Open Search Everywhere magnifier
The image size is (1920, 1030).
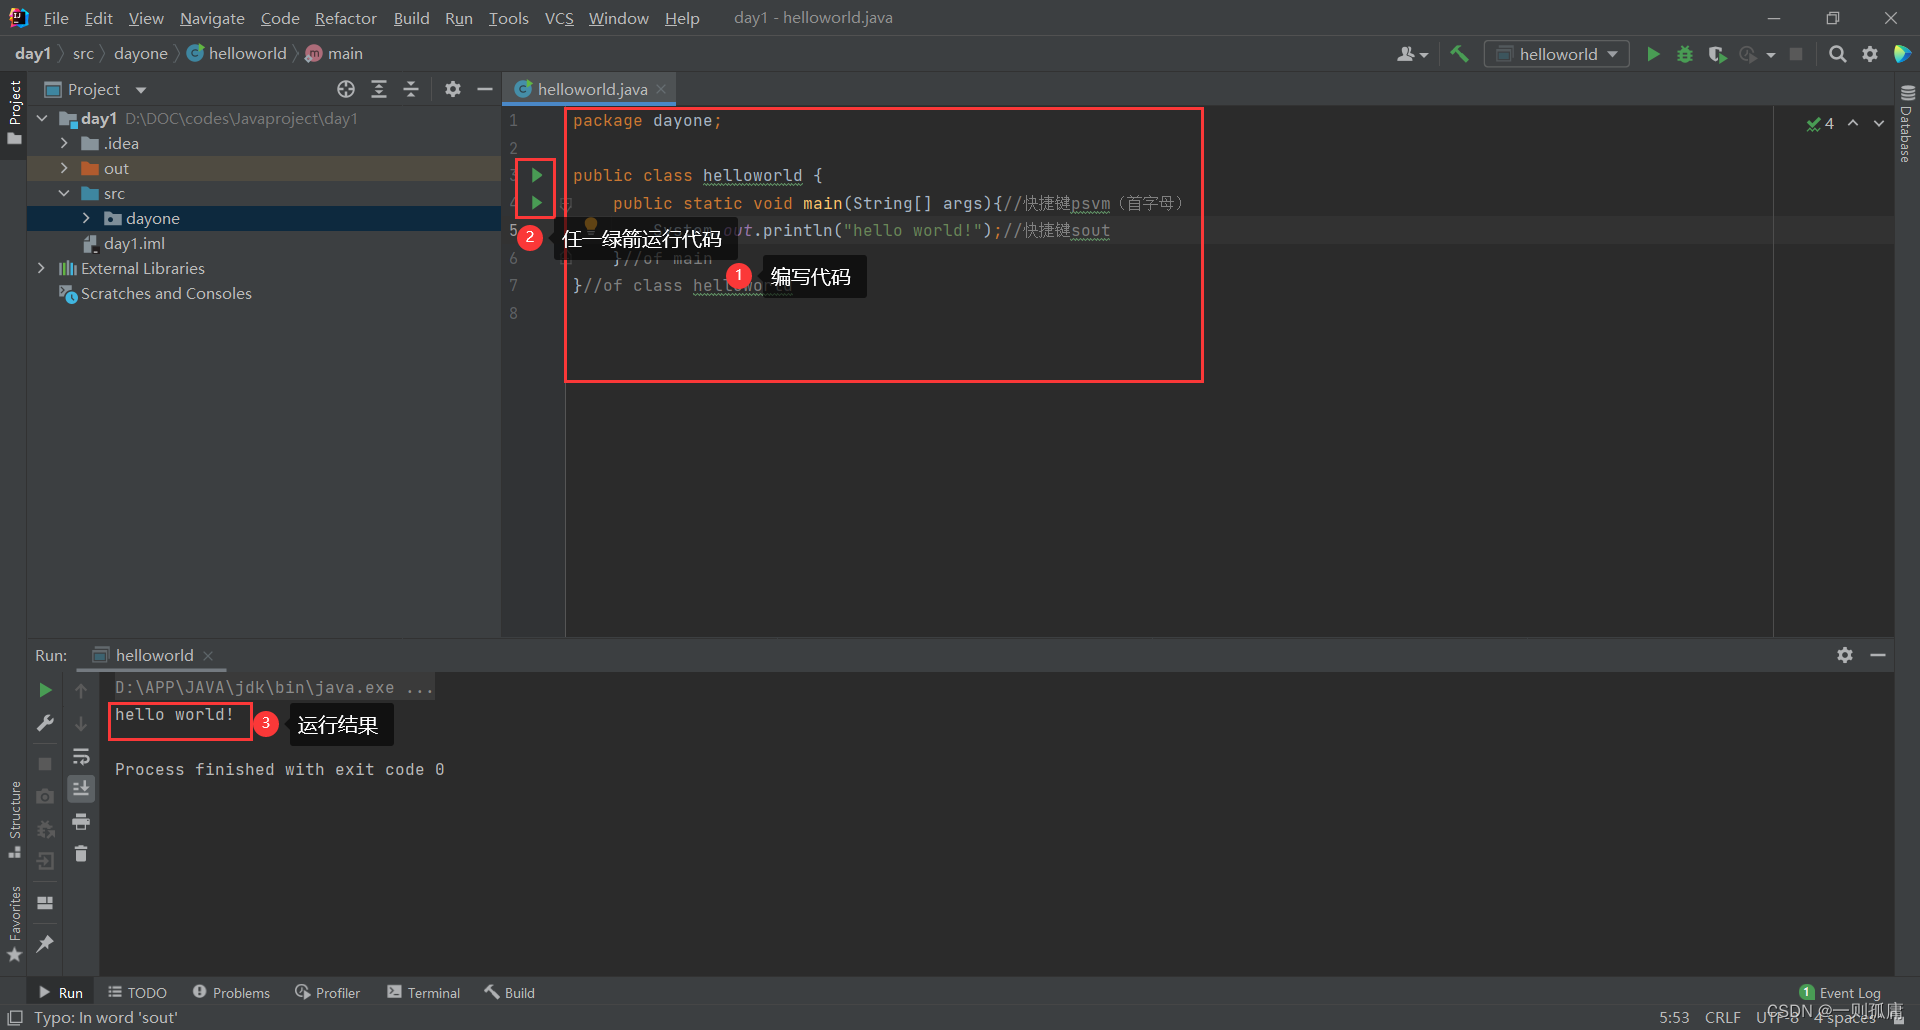point(1838,54)
